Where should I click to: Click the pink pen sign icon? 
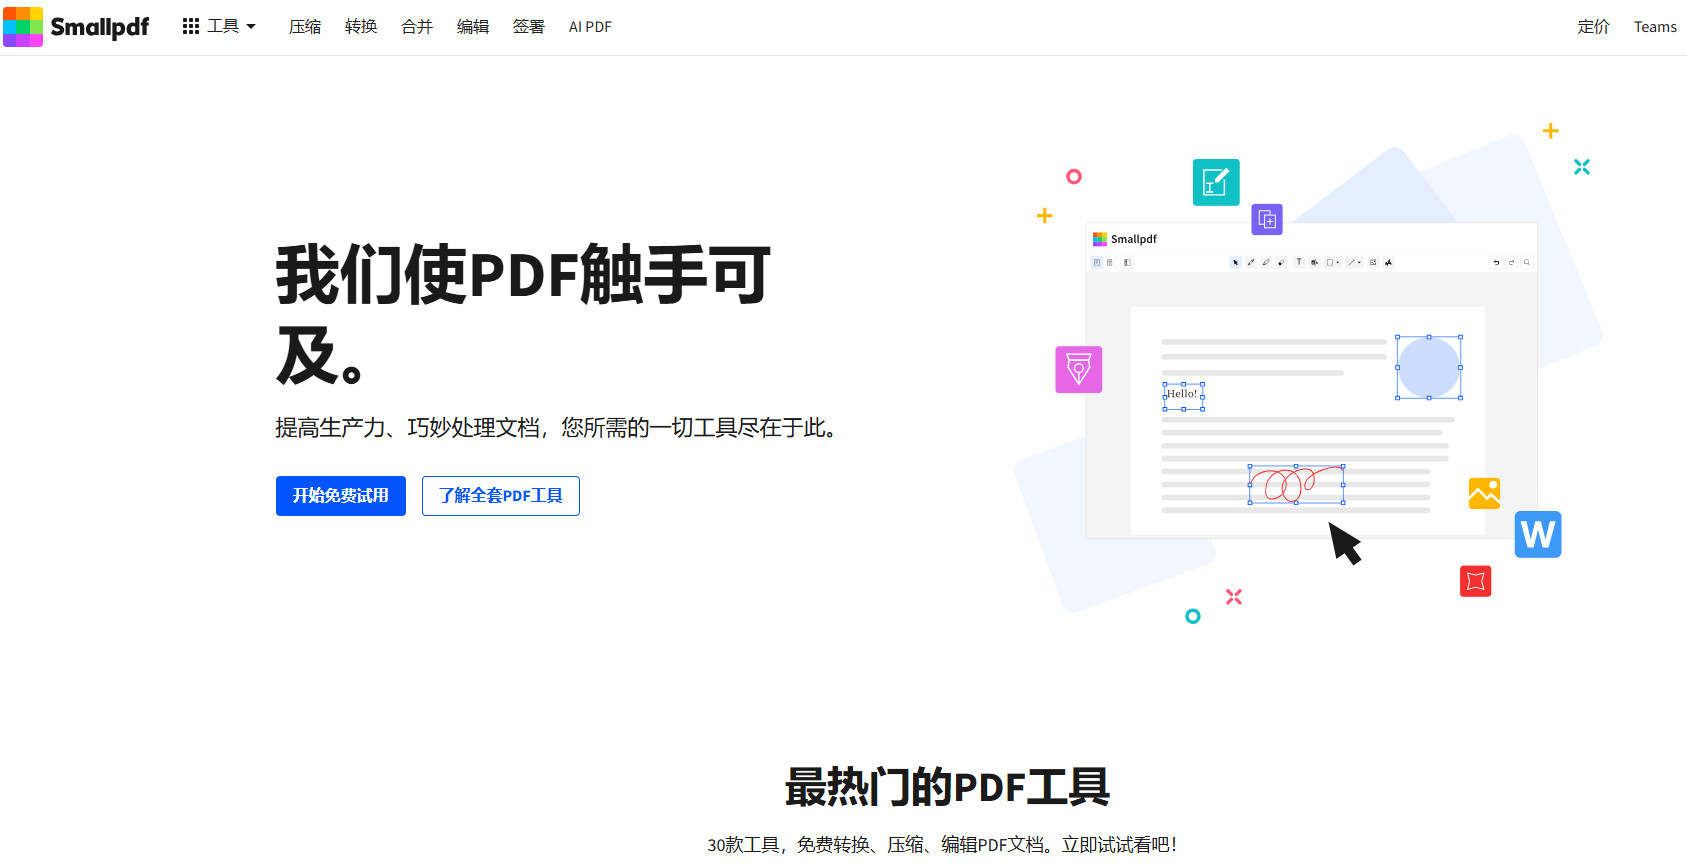coord(1078,369)
